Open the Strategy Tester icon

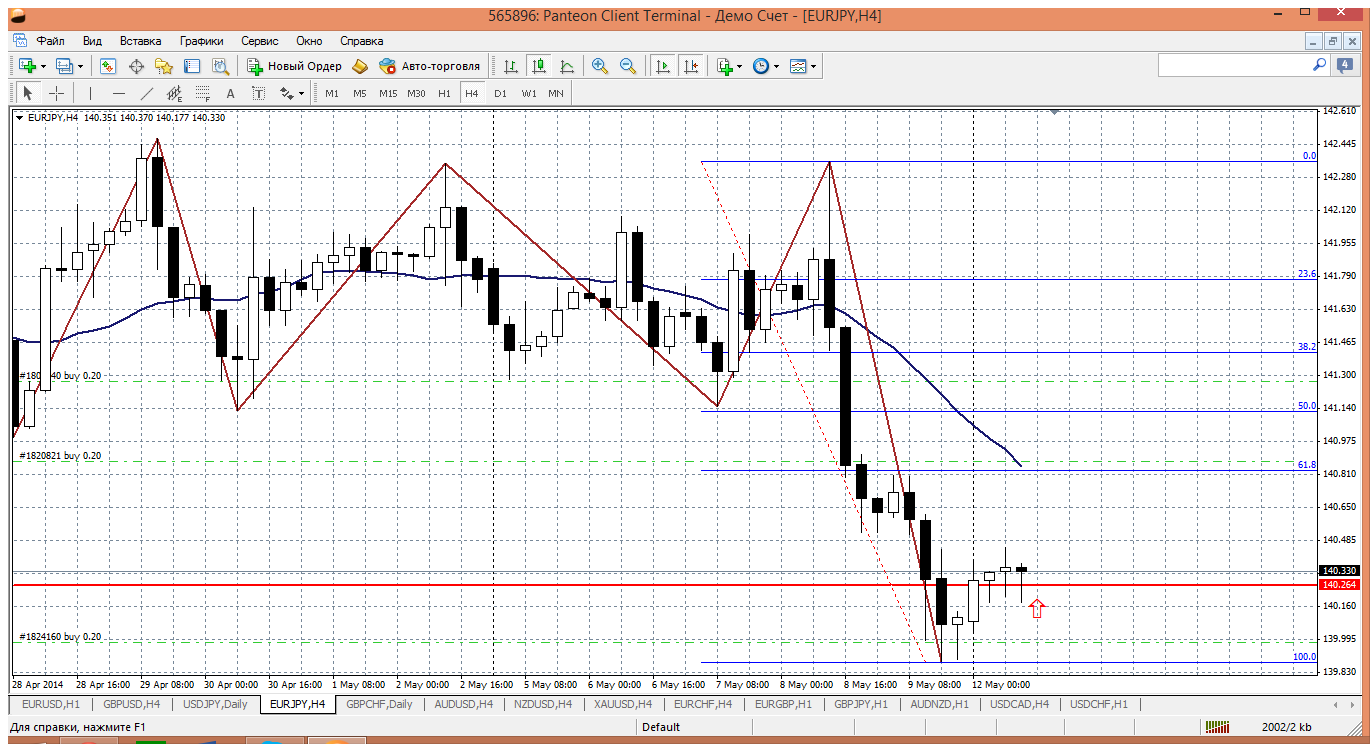coord(220,66)
